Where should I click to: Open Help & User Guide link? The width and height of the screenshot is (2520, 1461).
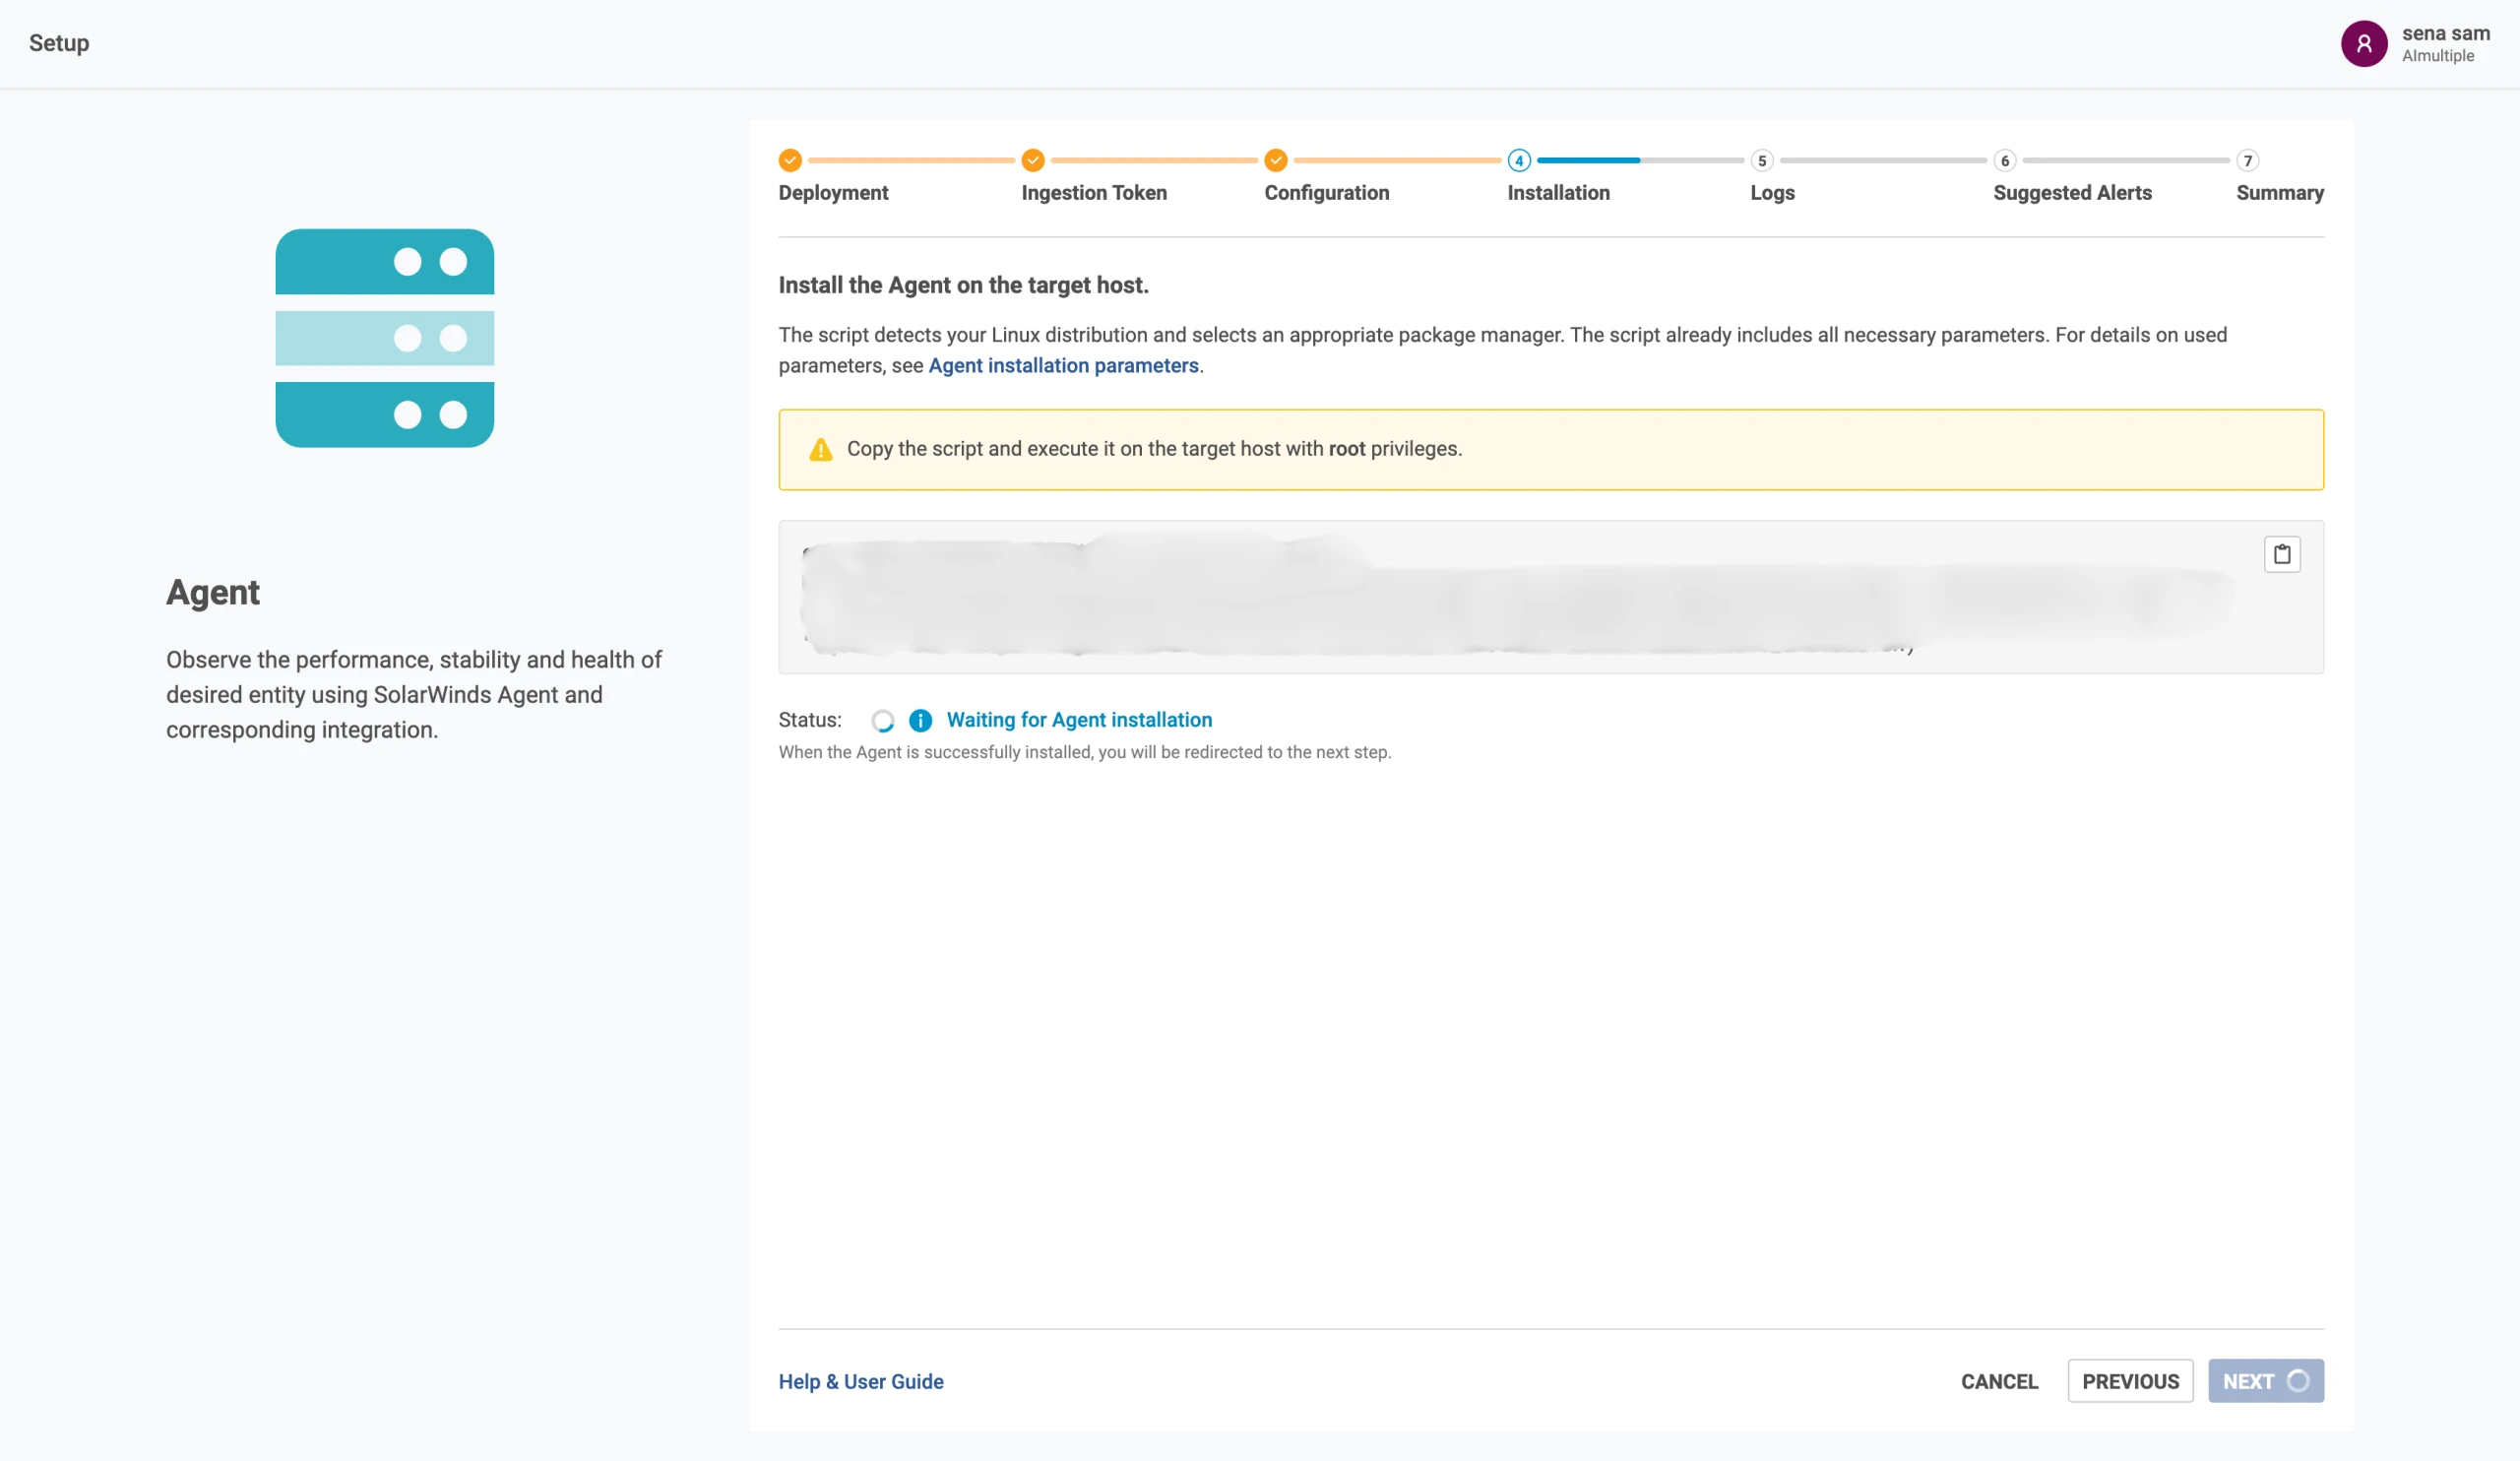861,1381
